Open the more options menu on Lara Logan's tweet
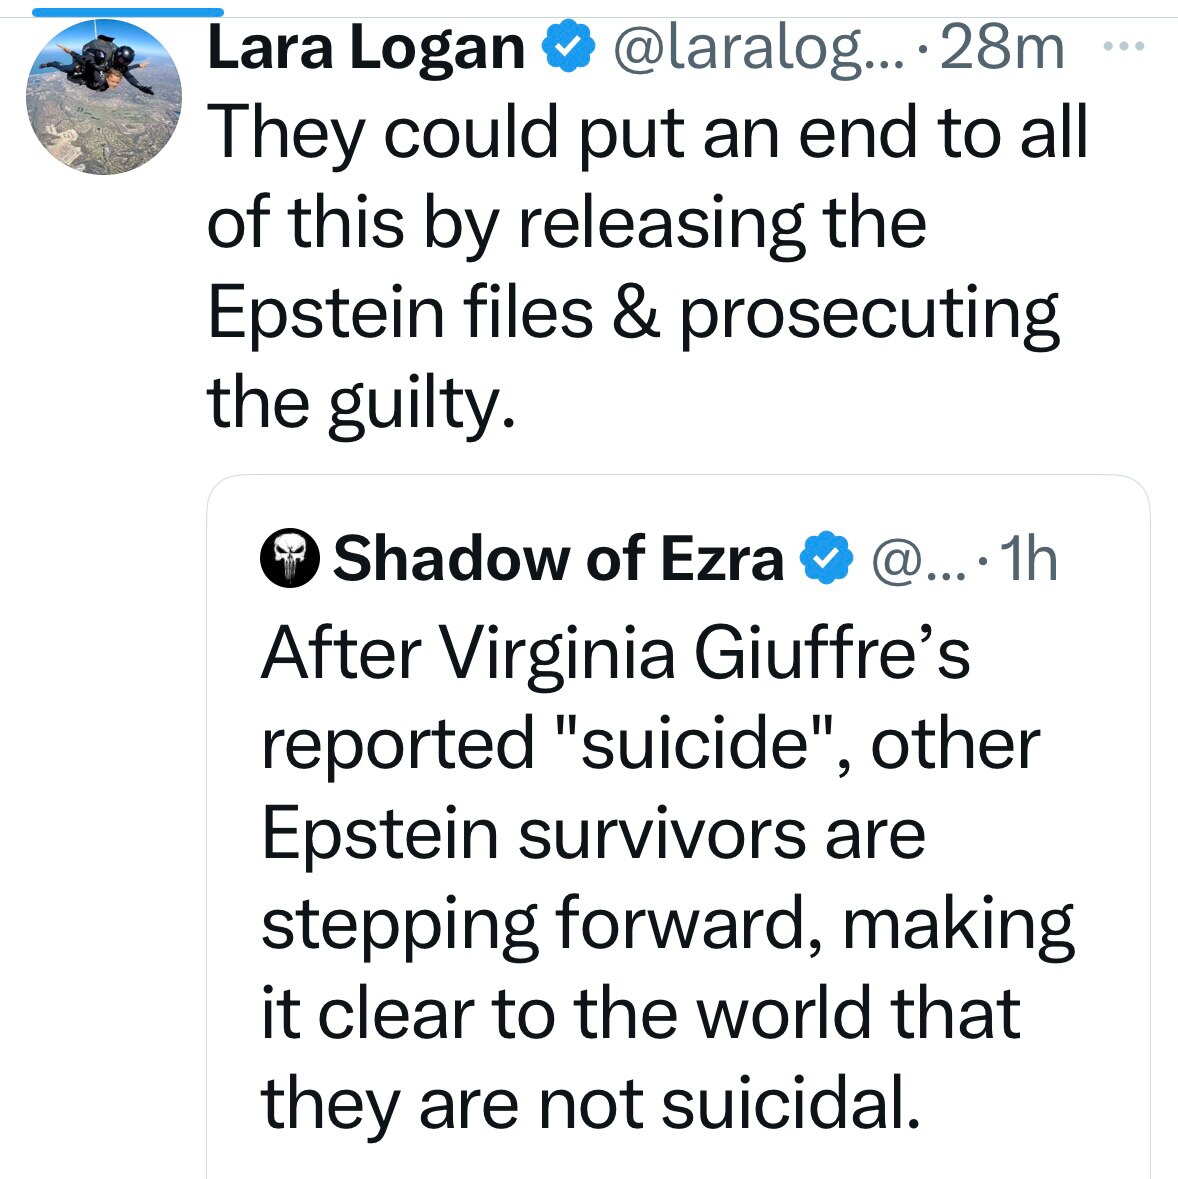Image resolution: width=1178 pixels, height=1179 pixels. [x=1125, y=45]
